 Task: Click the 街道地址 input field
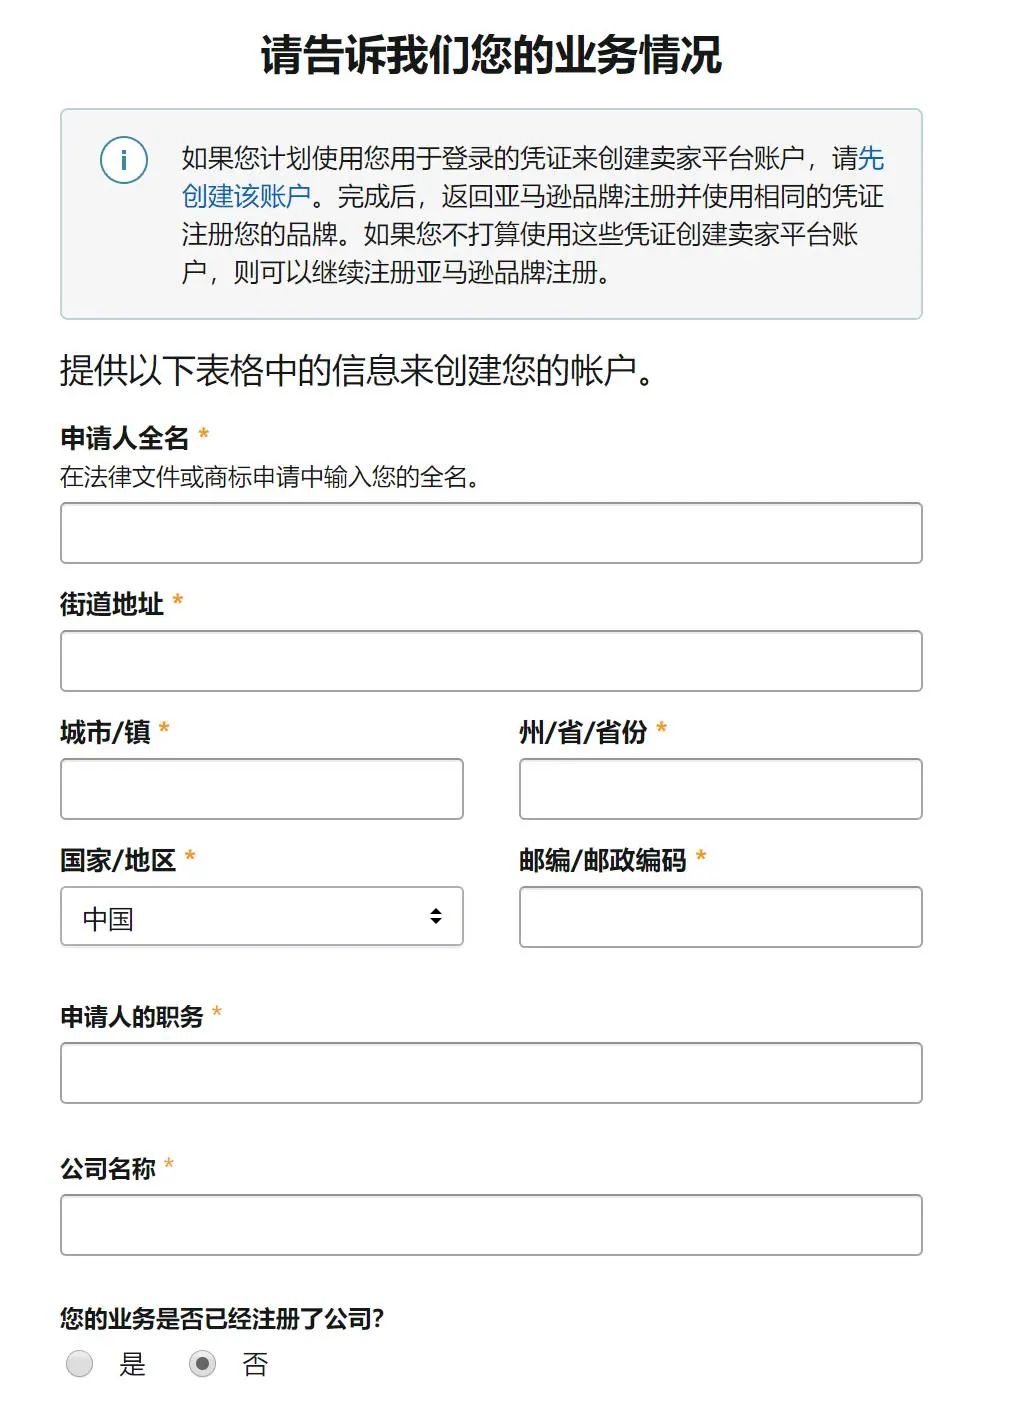(x=492, y=661)
